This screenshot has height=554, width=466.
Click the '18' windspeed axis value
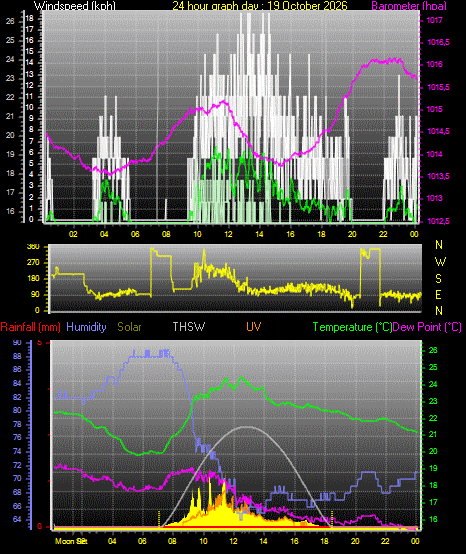[29, 18]
